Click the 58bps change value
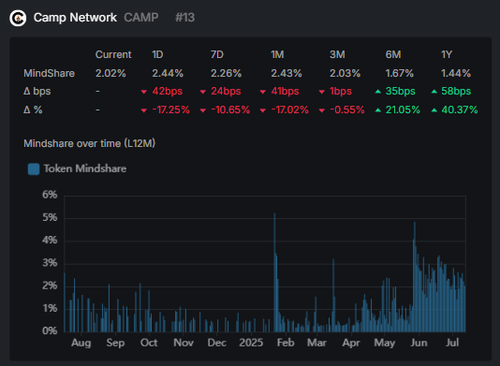500x366 pixels. click(x=456, y=91)
